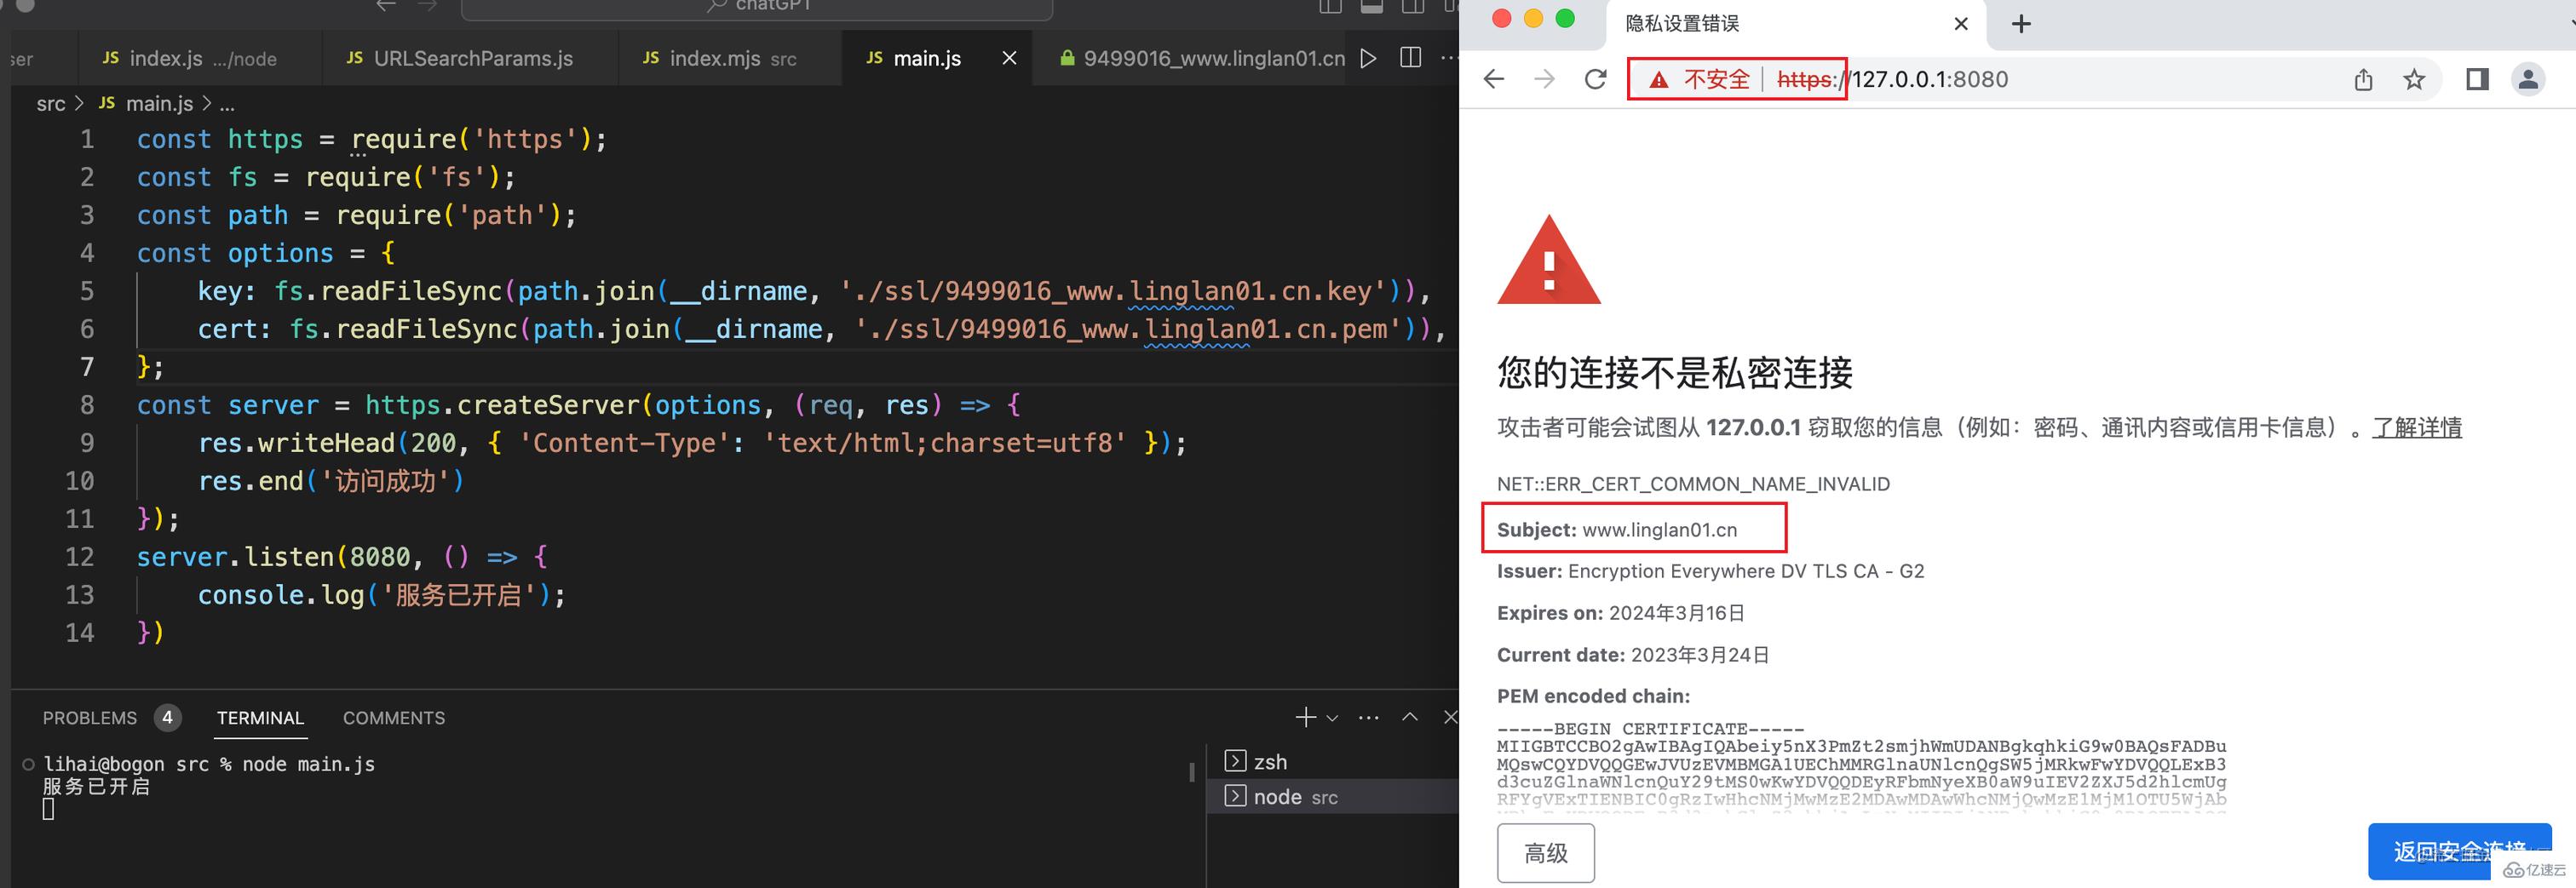Maximize the terminal panel with up chevron
Screen dimensions: 2576x888
point(1410,717)
